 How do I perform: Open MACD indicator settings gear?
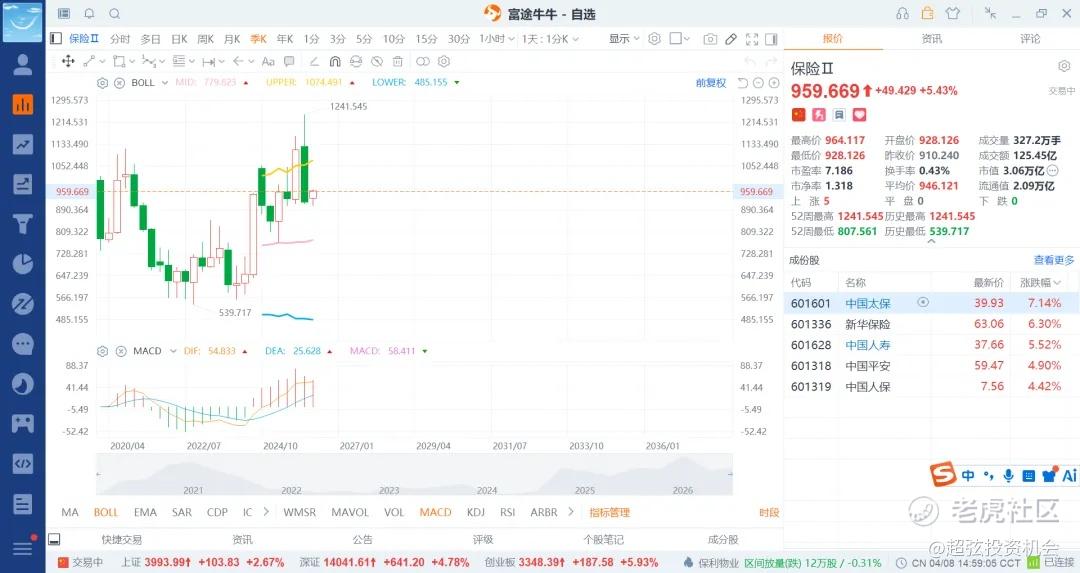click(103, 351)
